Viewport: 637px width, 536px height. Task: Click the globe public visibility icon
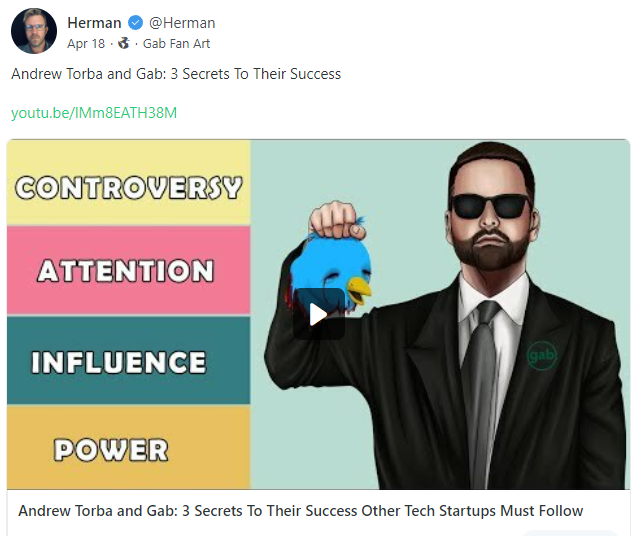pyautogui.click(x=124, y=43)
